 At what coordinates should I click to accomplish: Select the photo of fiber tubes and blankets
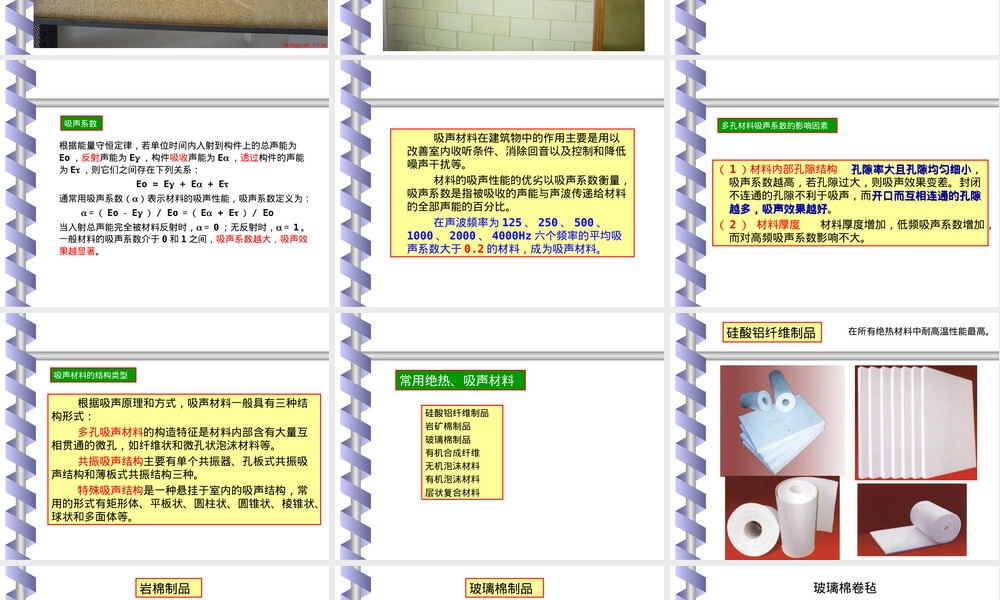(x=782, y=421)
